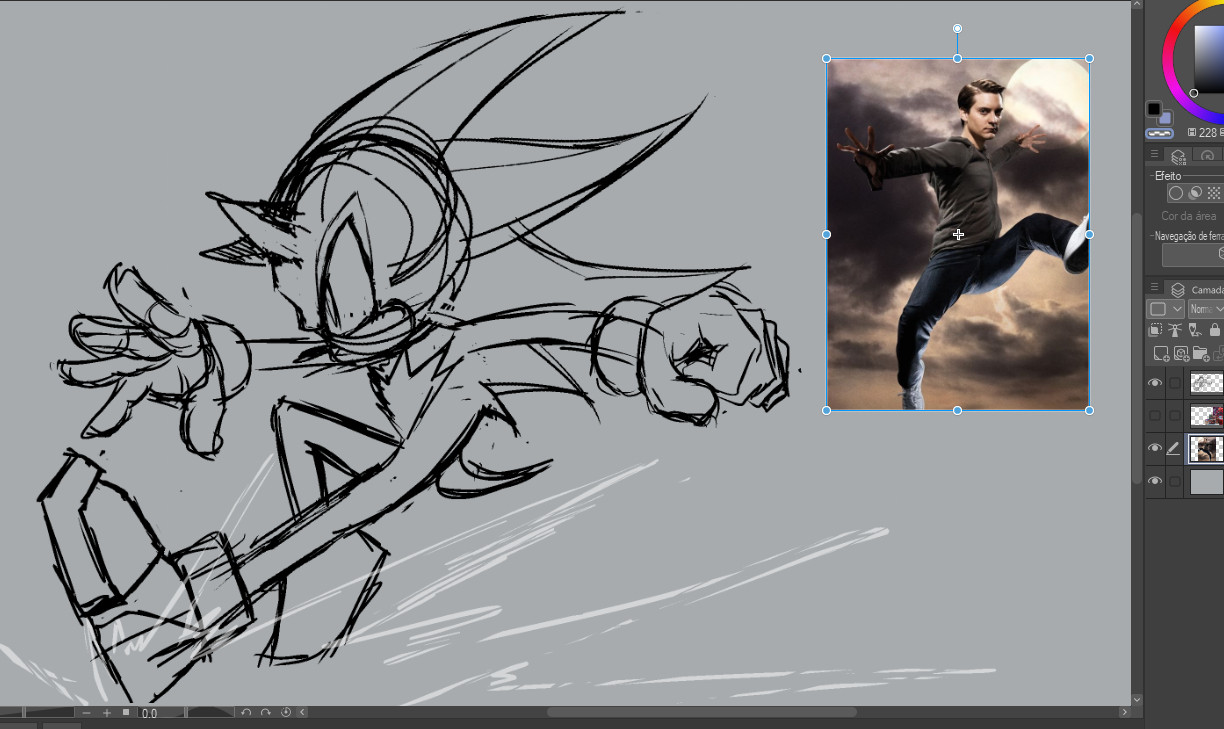Open the Layer Property panel menu
Viewport: 1224px width, 729px height.
coord(1154,155)
